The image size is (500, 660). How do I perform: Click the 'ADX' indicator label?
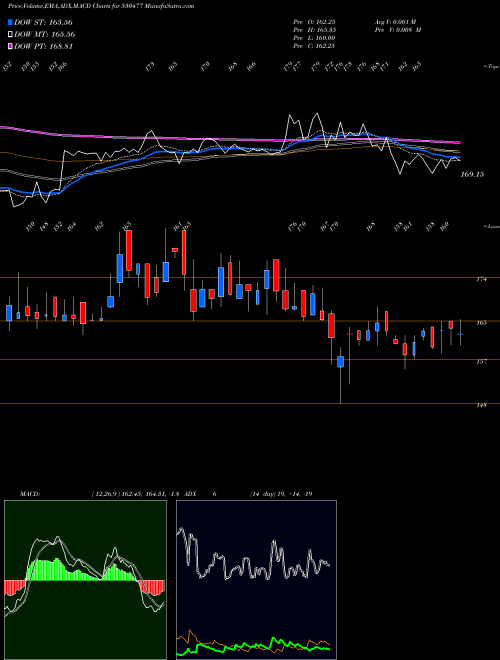point(190,494)
